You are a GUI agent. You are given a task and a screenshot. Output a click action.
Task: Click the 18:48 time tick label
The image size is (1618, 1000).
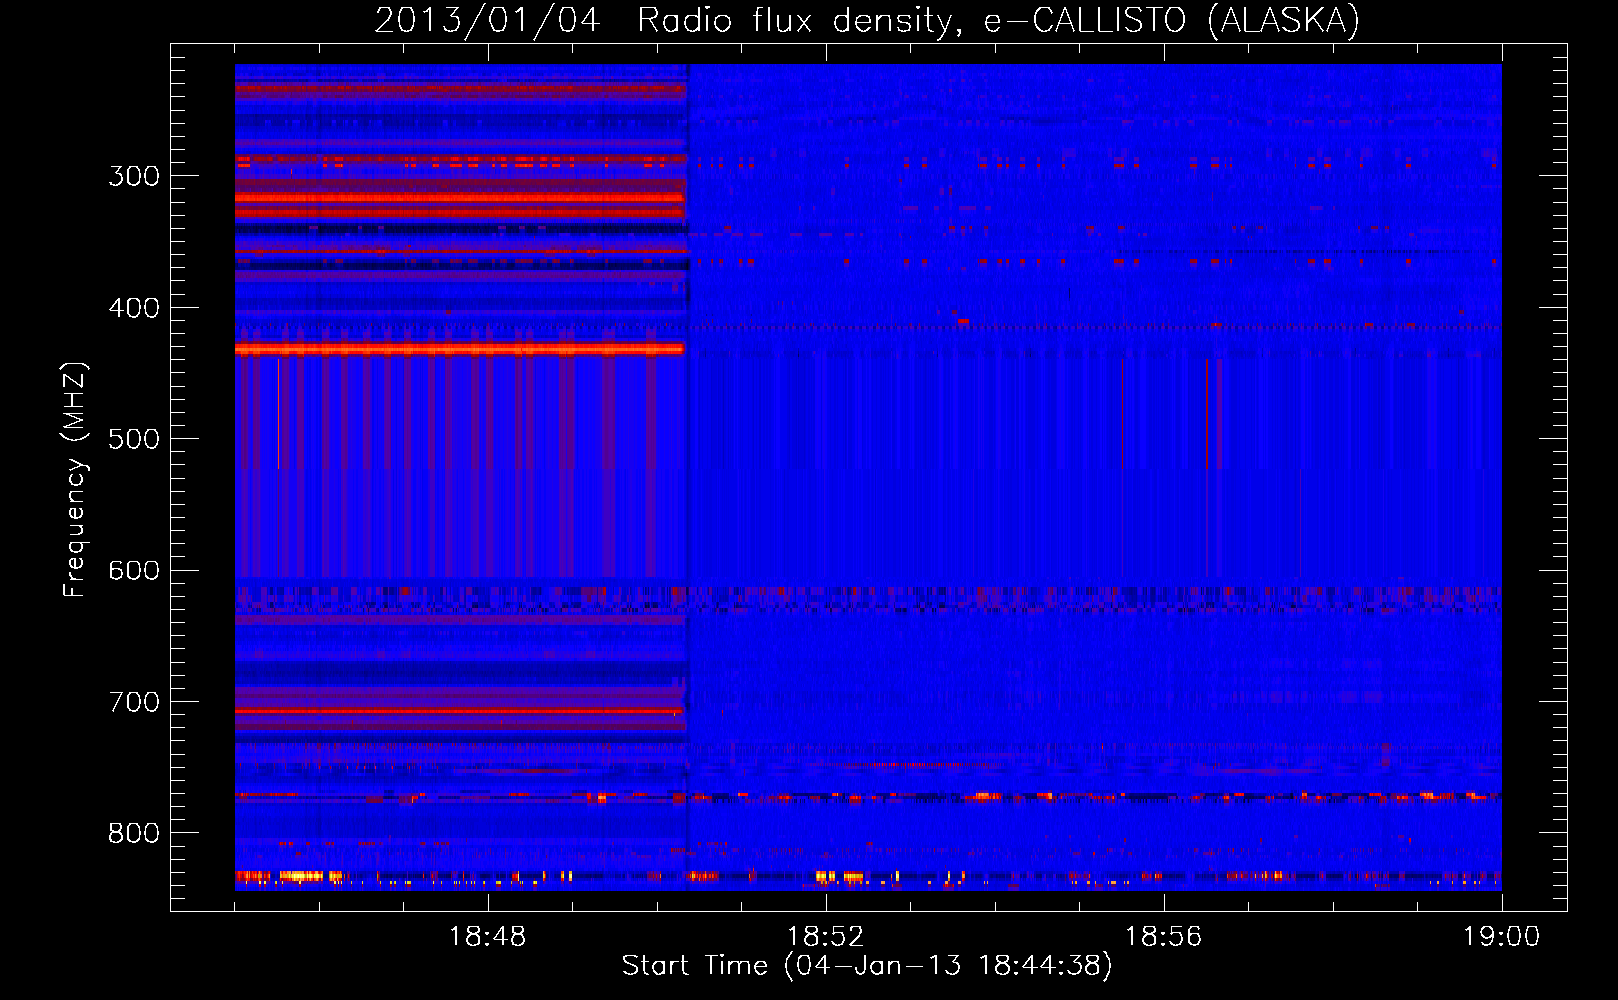(487, 937)
